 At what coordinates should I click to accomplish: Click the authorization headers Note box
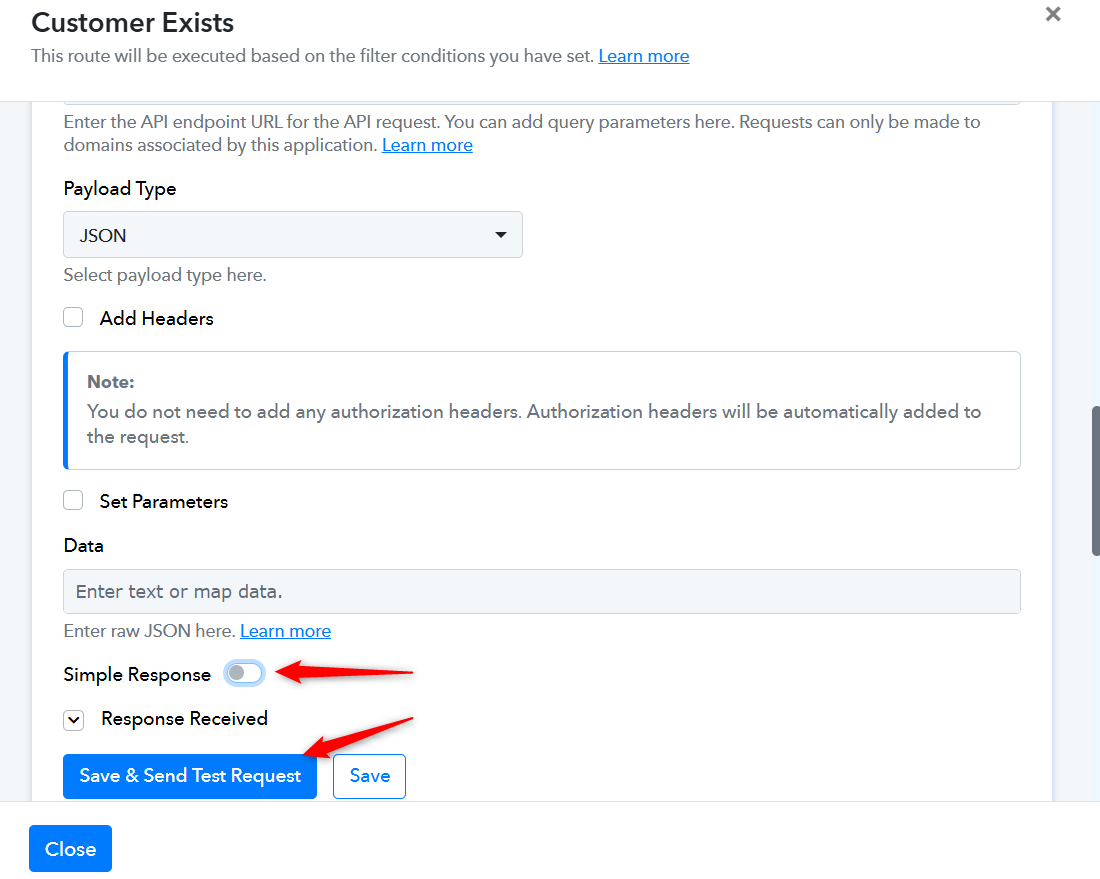542,410
